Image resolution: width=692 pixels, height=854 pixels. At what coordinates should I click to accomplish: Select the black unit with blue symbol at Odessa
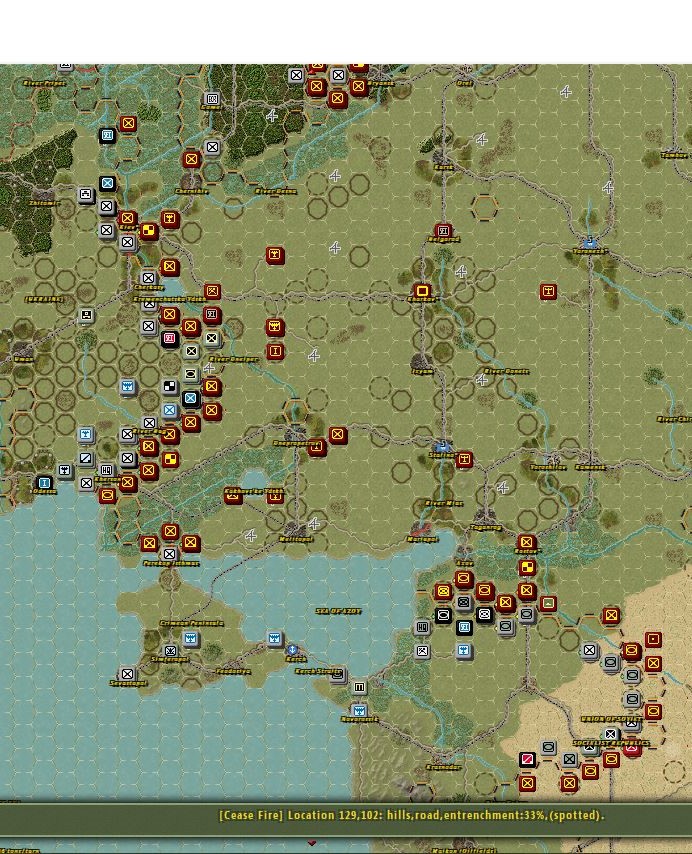coord(44,483)
